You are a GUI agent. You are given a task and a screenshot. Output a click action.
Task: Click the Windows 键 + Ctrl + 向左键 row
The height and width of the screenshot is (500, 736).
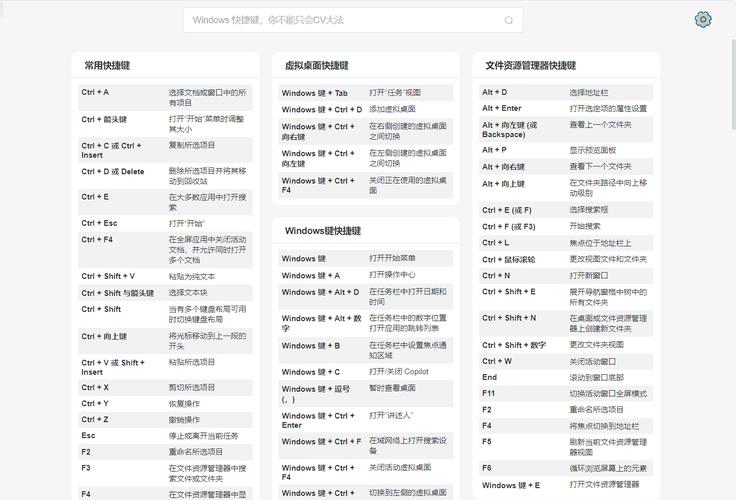[x=366, y=158]
